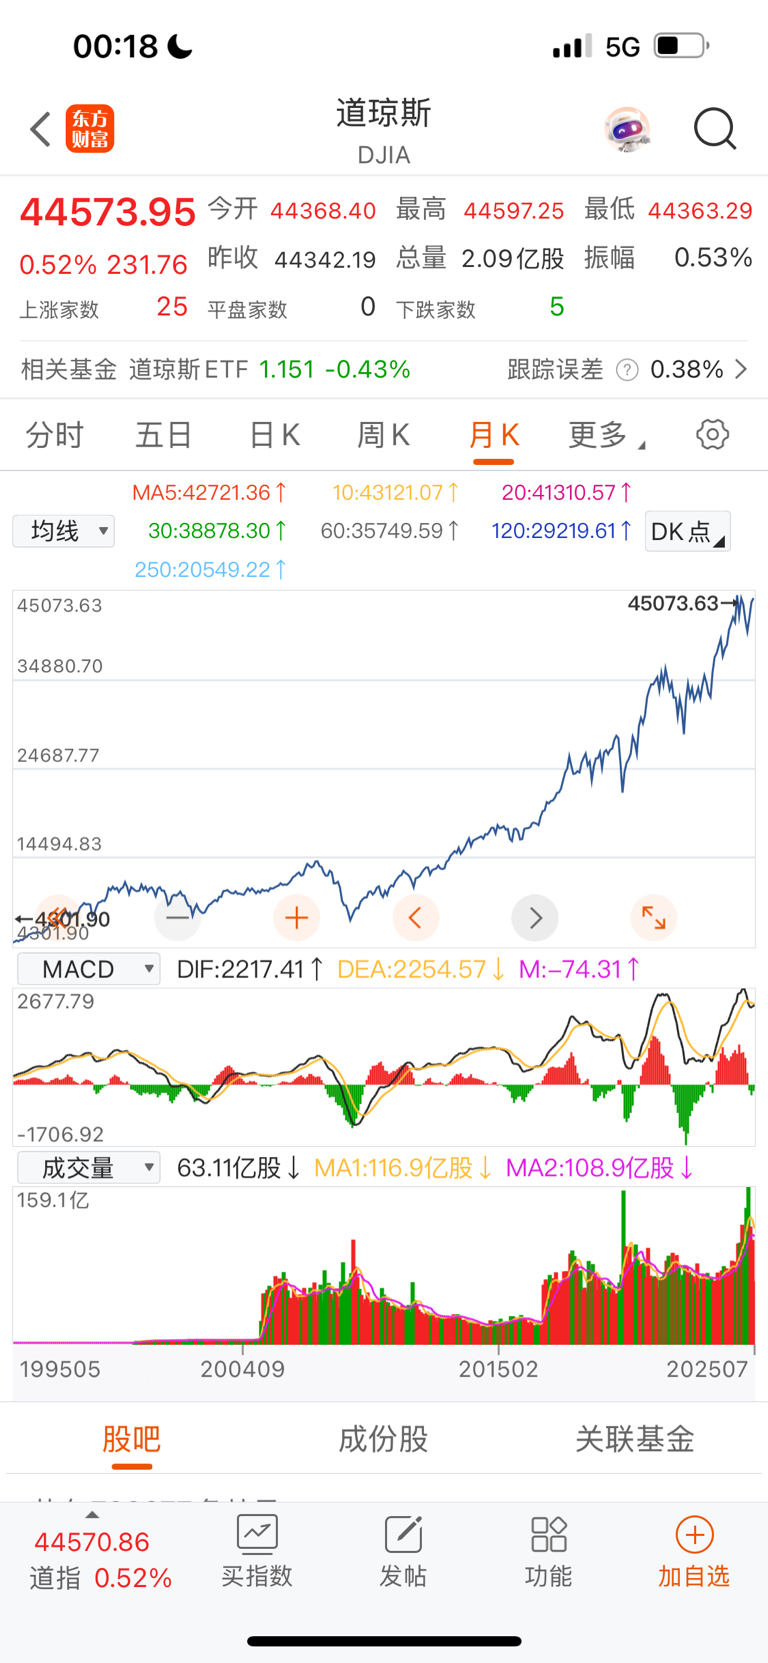Switch to 周K tab
This screenshot has height=1663, width=768.
(384, 435)
